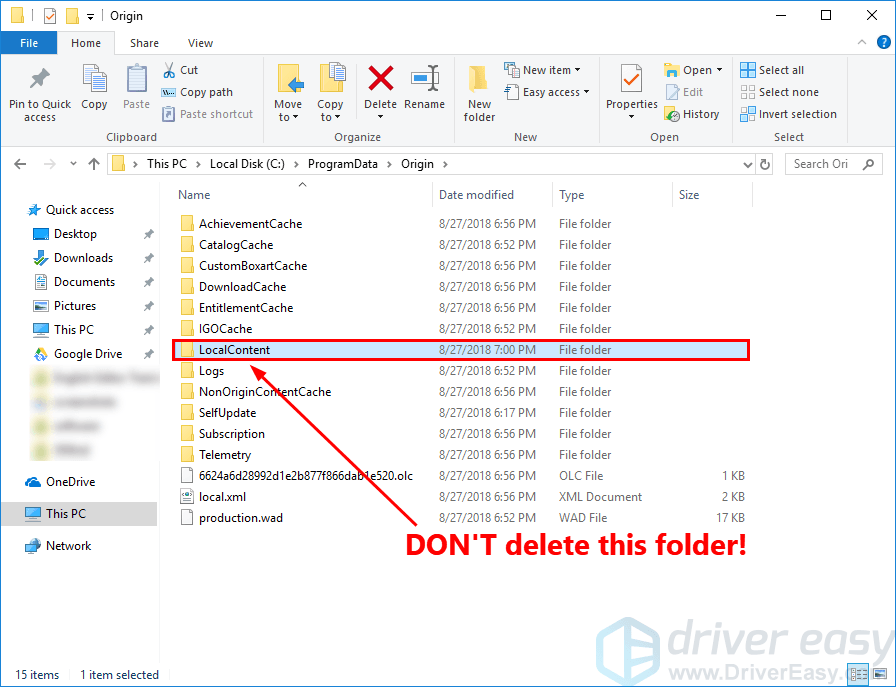Viewport: 896px width, 687px height.
Task: Click This PC in address breadcrumb
Action: 167,164
